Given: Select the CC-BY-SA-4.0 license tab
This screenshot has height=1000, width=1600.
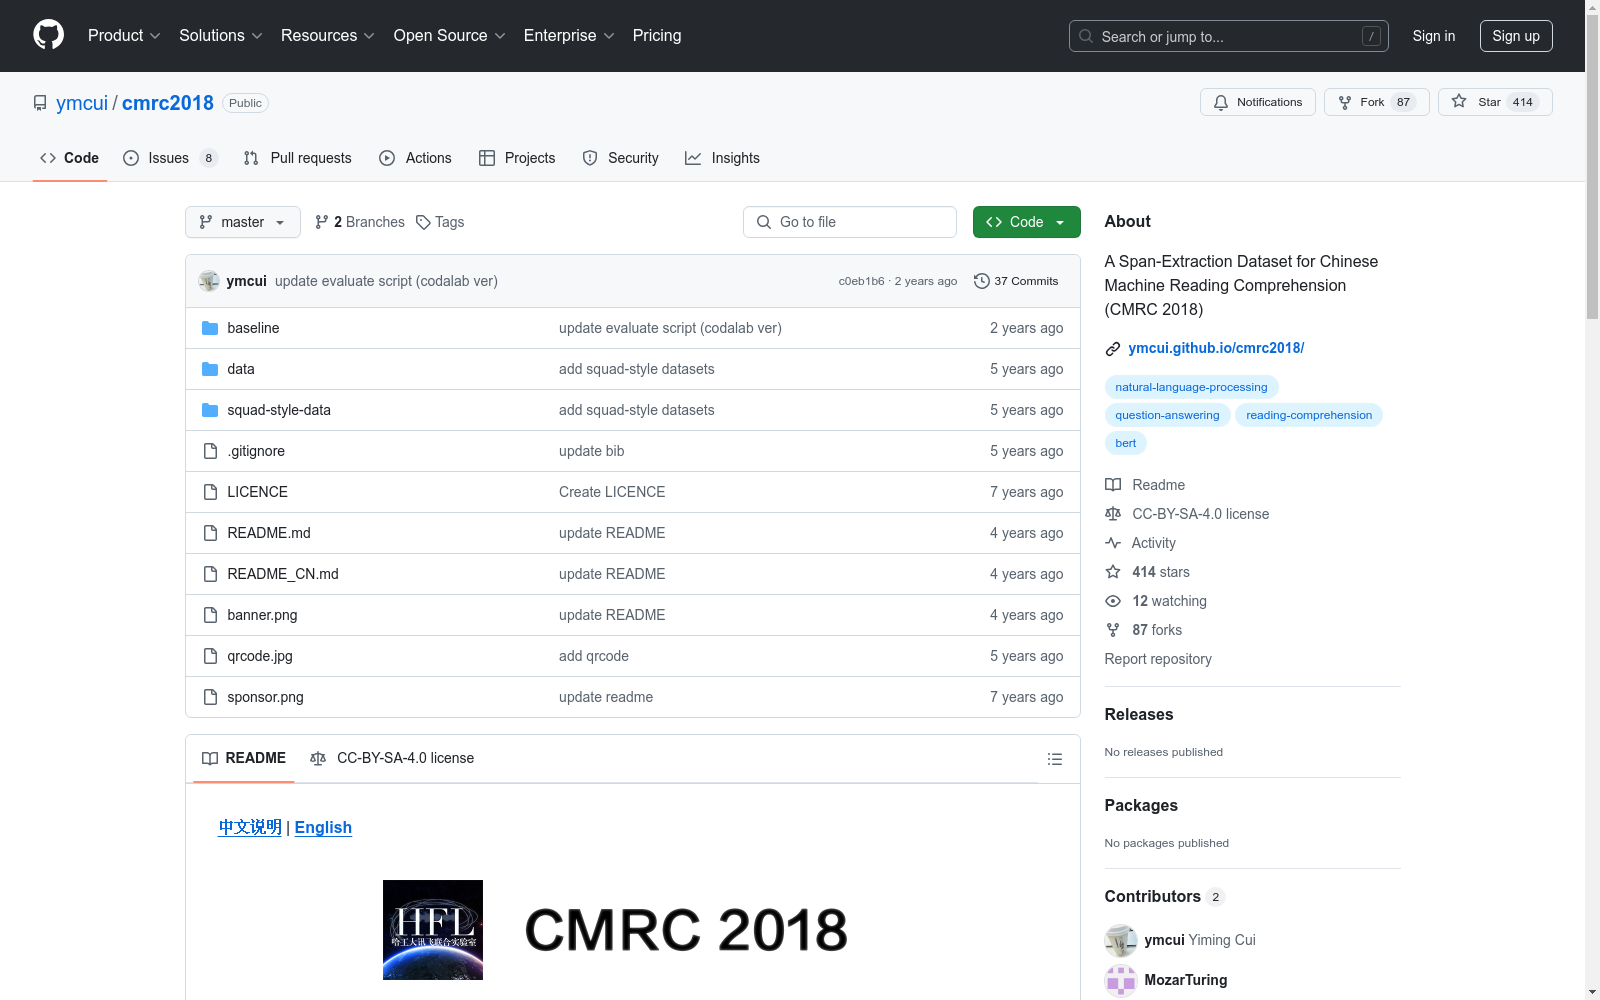Looking at the screenshot, I should (392, 758).
